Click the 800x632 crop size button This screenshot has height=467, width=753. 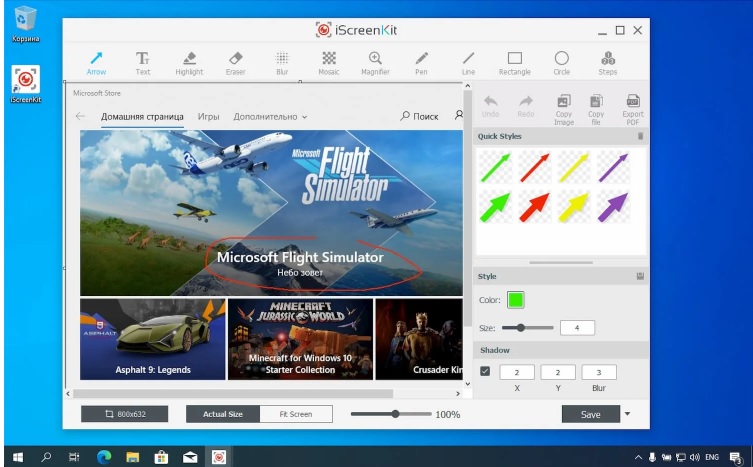[x=124, y=414]
